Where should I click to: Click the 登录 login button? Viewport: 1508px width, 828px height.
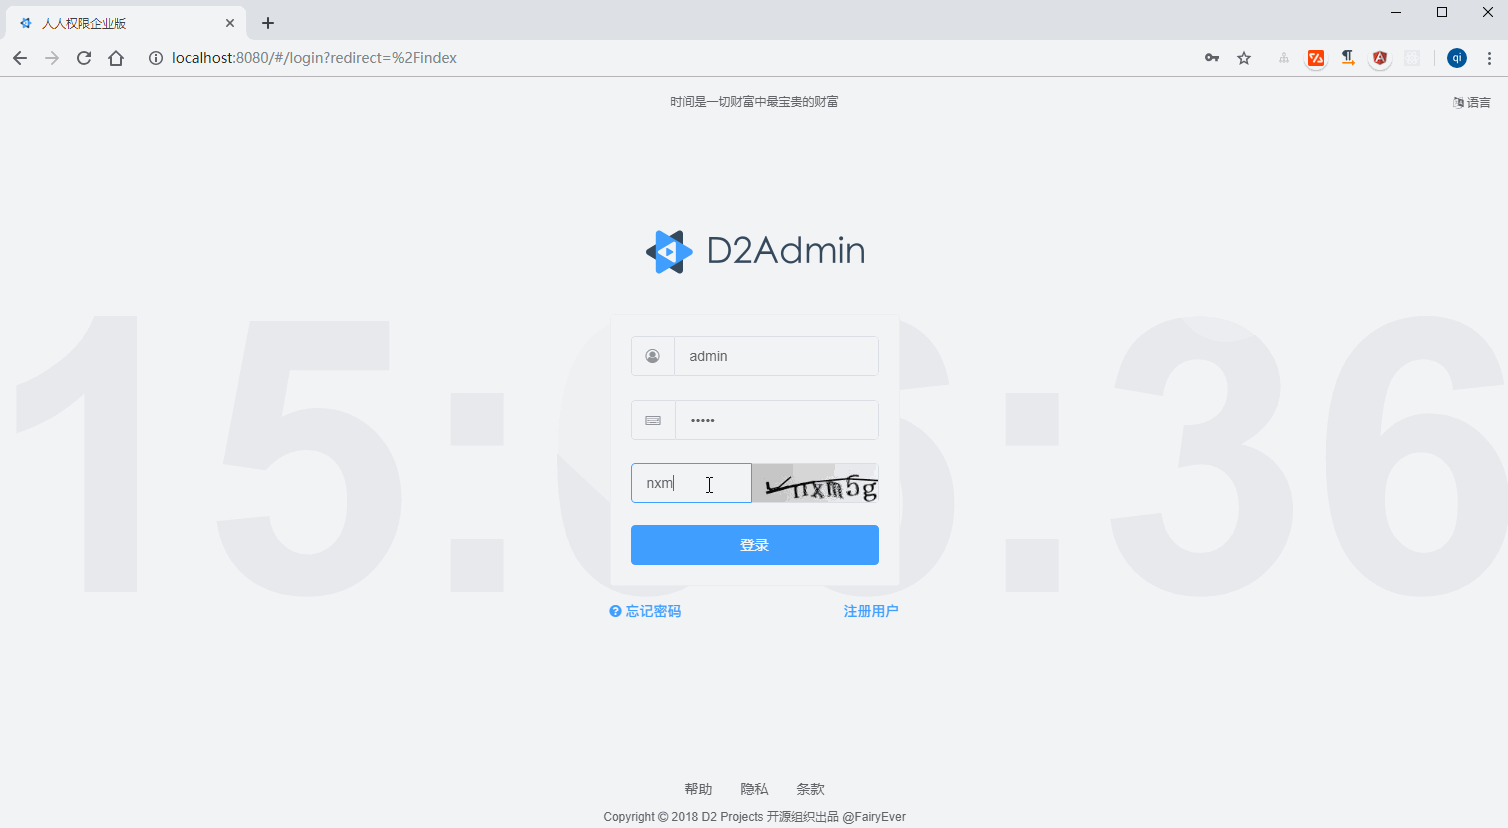(x=755, y=544)
